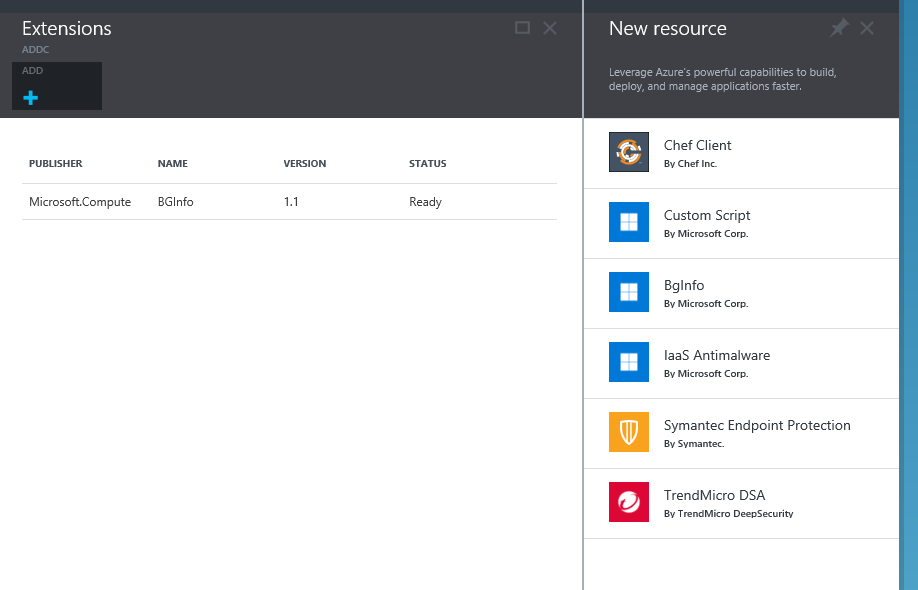Viewport: 918px width, 590px height.
Task: Click the Add extension plus icon
Action: pyautogui.click(x=31, y=98)
